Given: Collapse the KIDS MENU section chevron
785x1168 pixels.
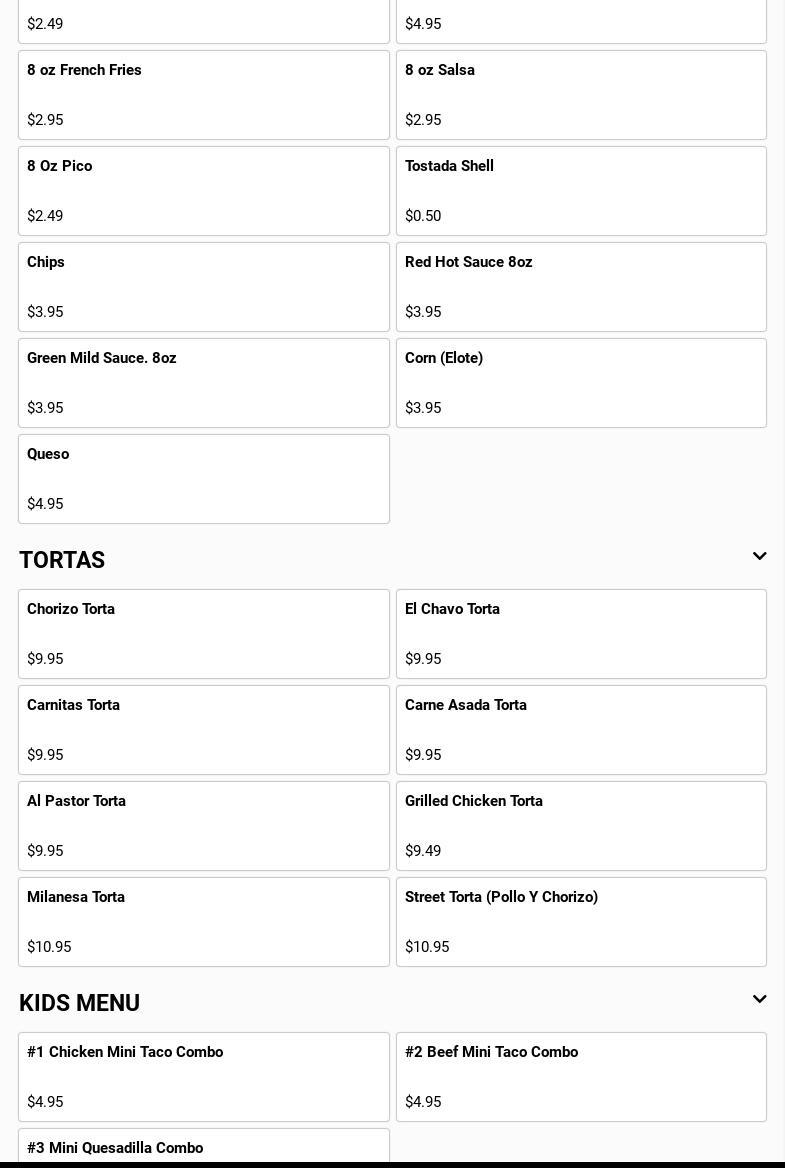Looking at the screenshot, I should (x=759, y=1000).
